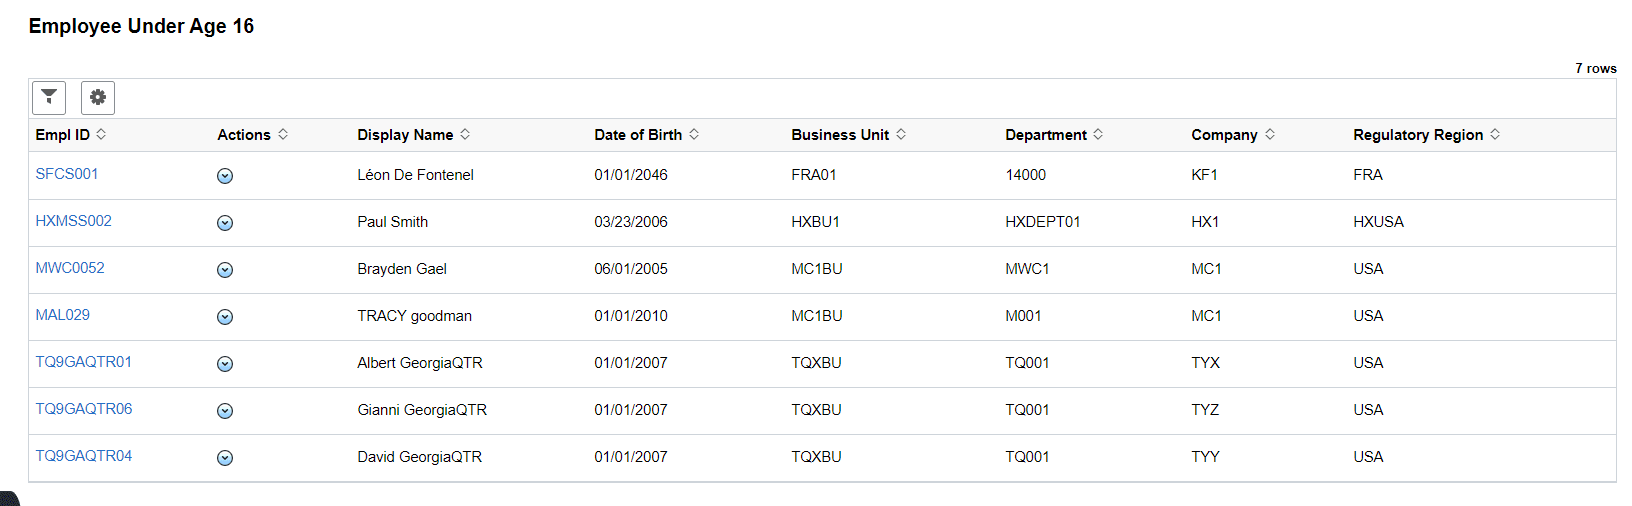This screenshot has height=506, width=1632.
Task: Open actions dropdown for TRACY goodman
Action: click(225, 317)
